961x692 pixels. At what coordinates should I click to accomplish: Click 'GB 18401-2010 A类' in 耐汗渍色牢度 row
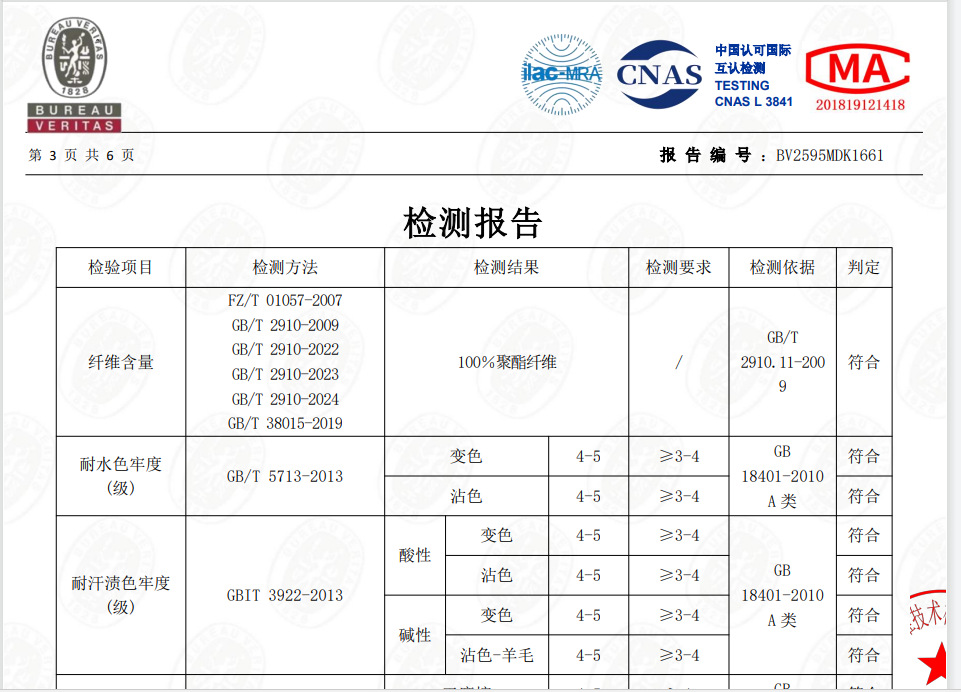point(783,595)
